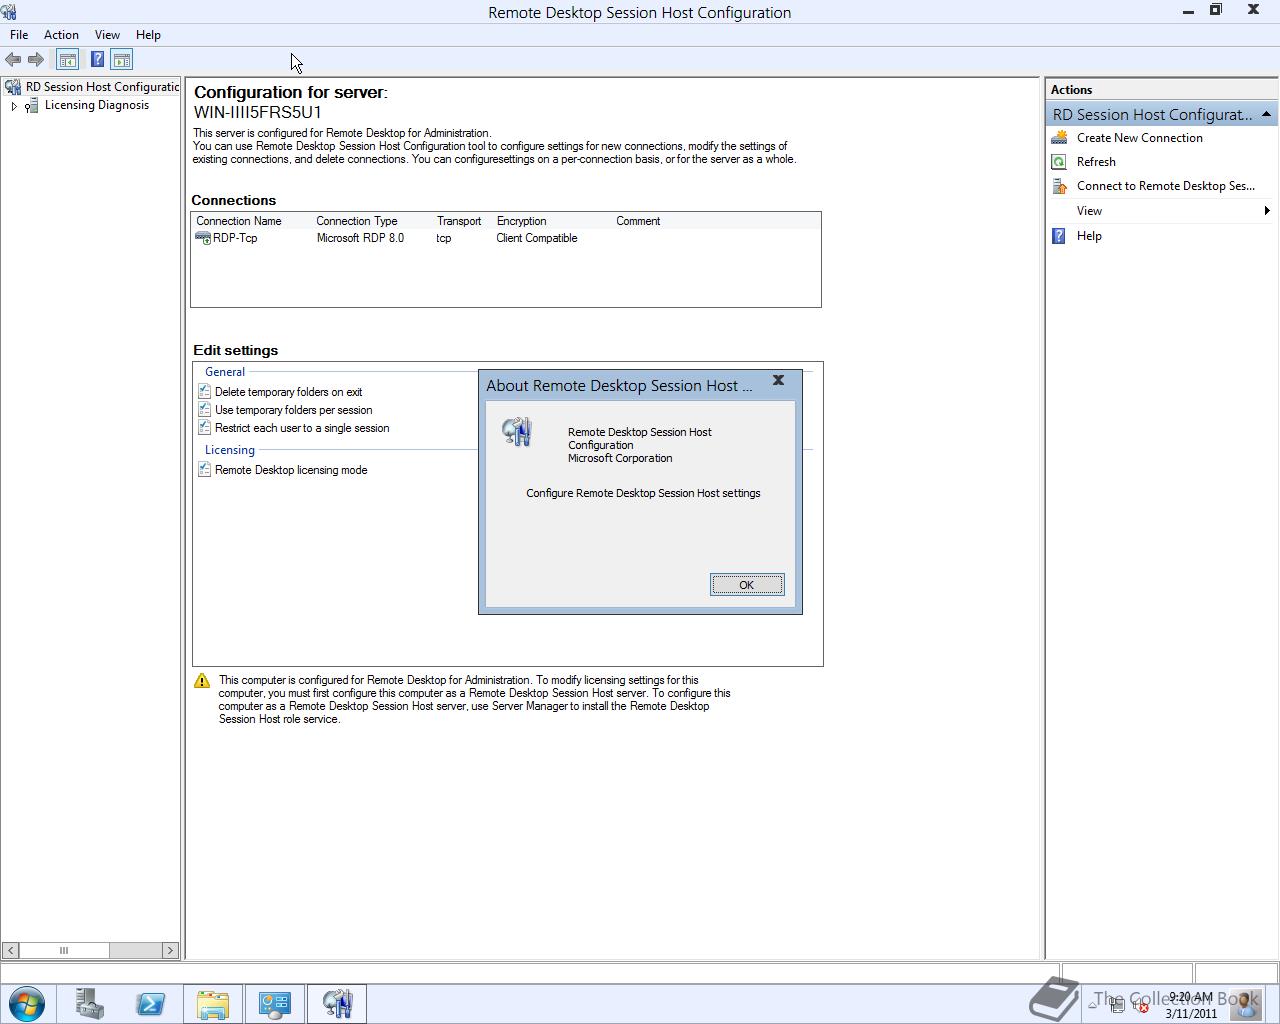
Task: Open the Help menu
Action: [148, 35]
